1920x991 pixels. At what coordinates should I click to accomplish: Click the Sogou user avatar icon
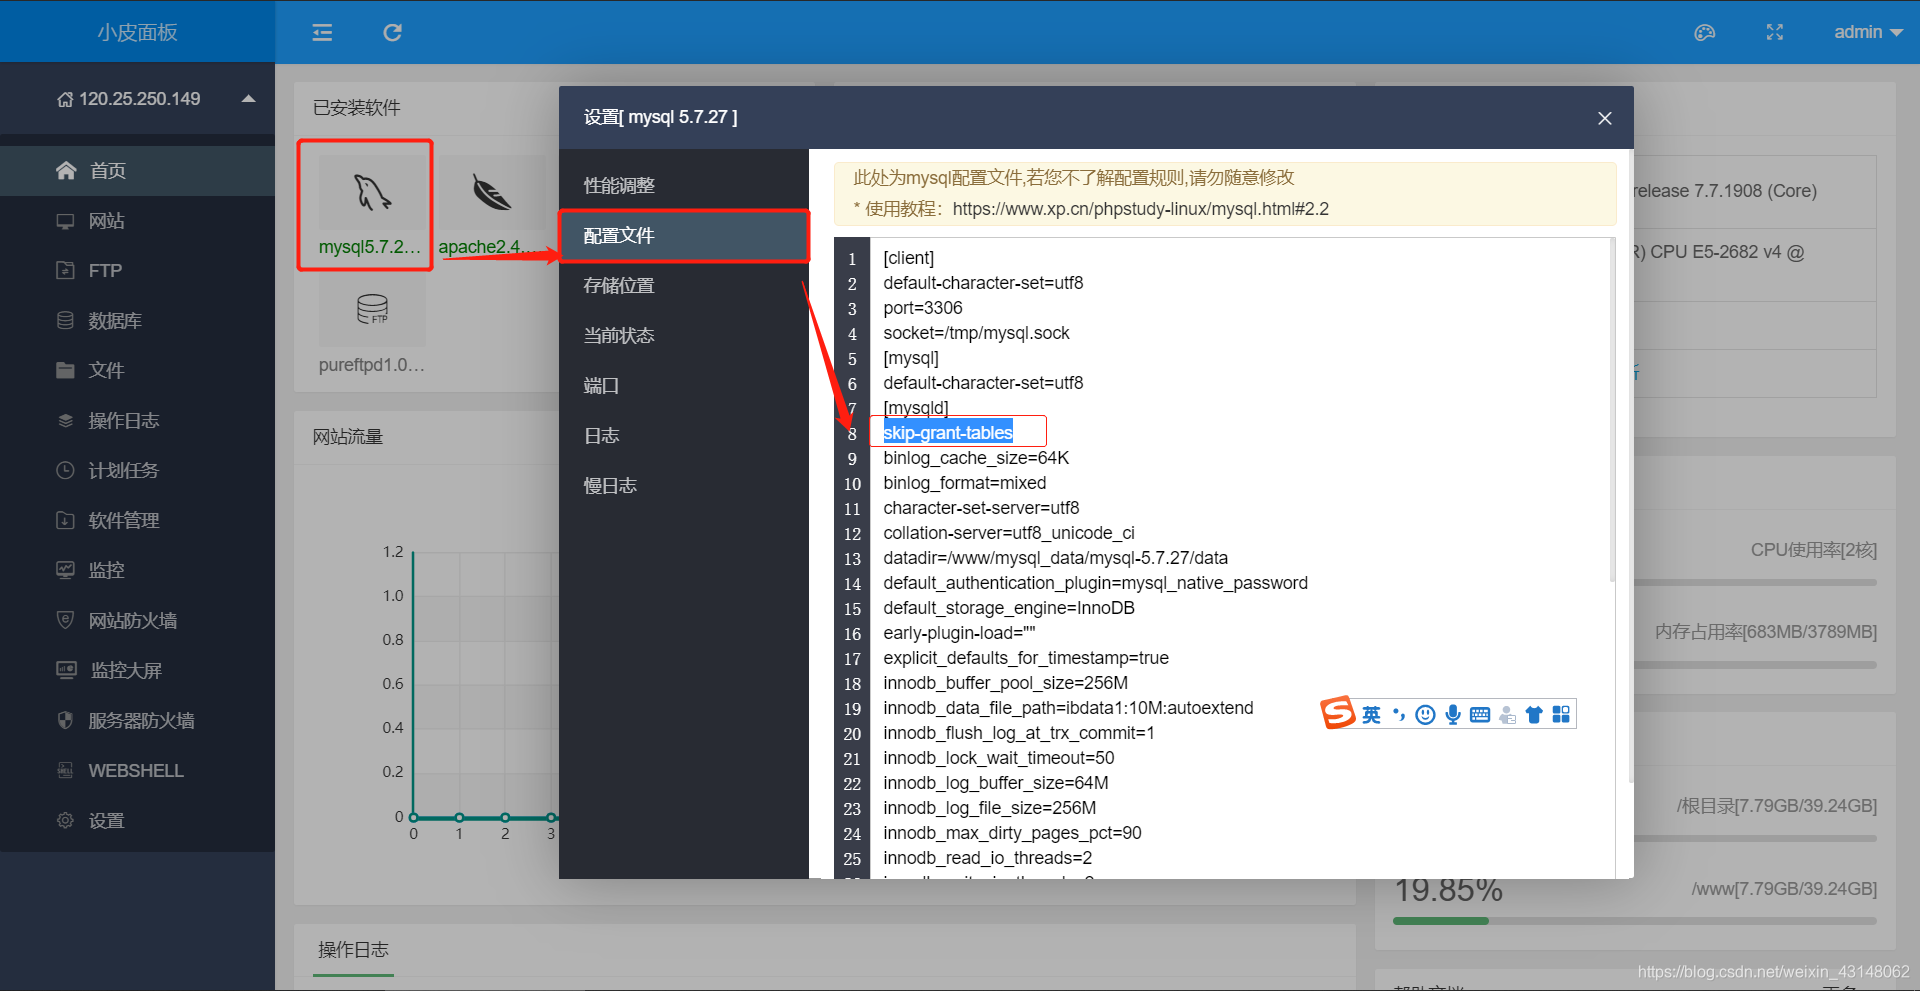[1507, 715]
